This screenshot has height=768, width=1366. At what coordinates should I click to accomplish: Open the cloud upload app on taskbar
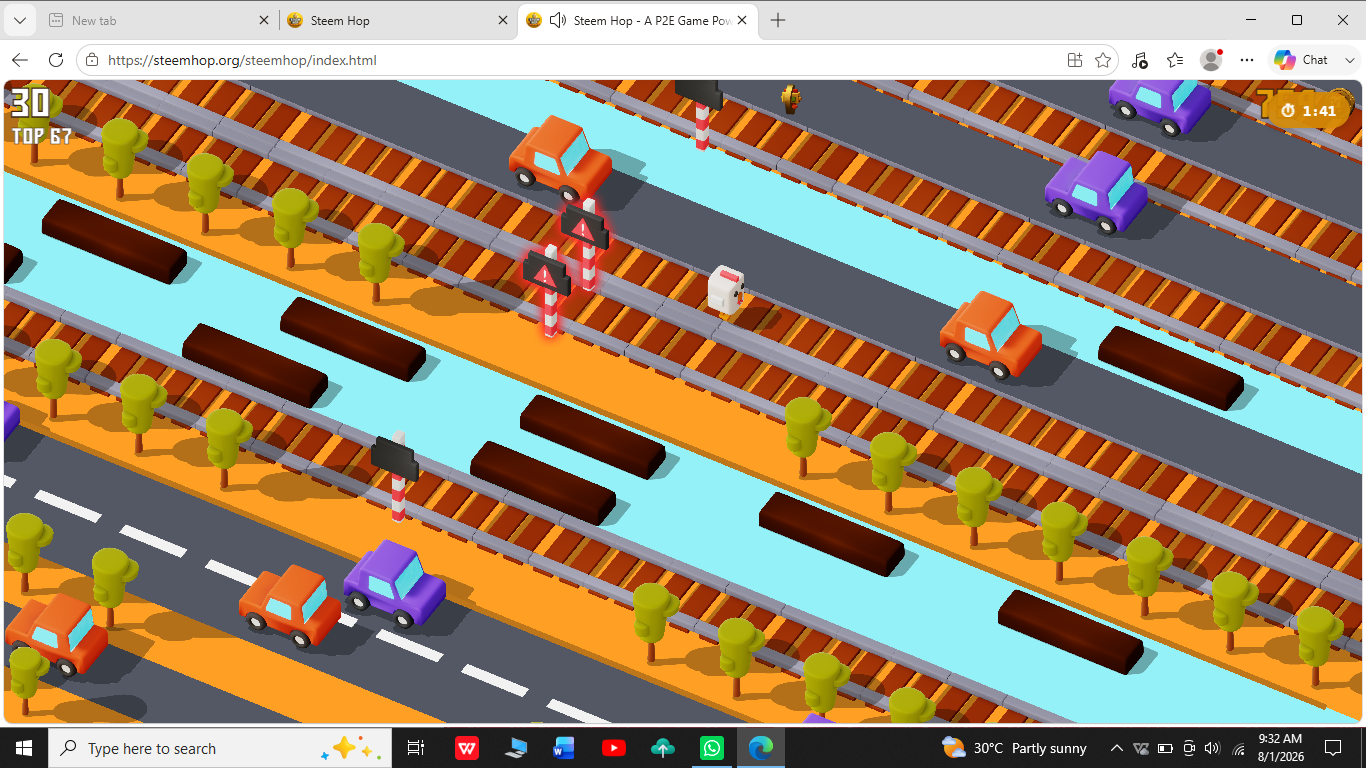tap(663, 748)
